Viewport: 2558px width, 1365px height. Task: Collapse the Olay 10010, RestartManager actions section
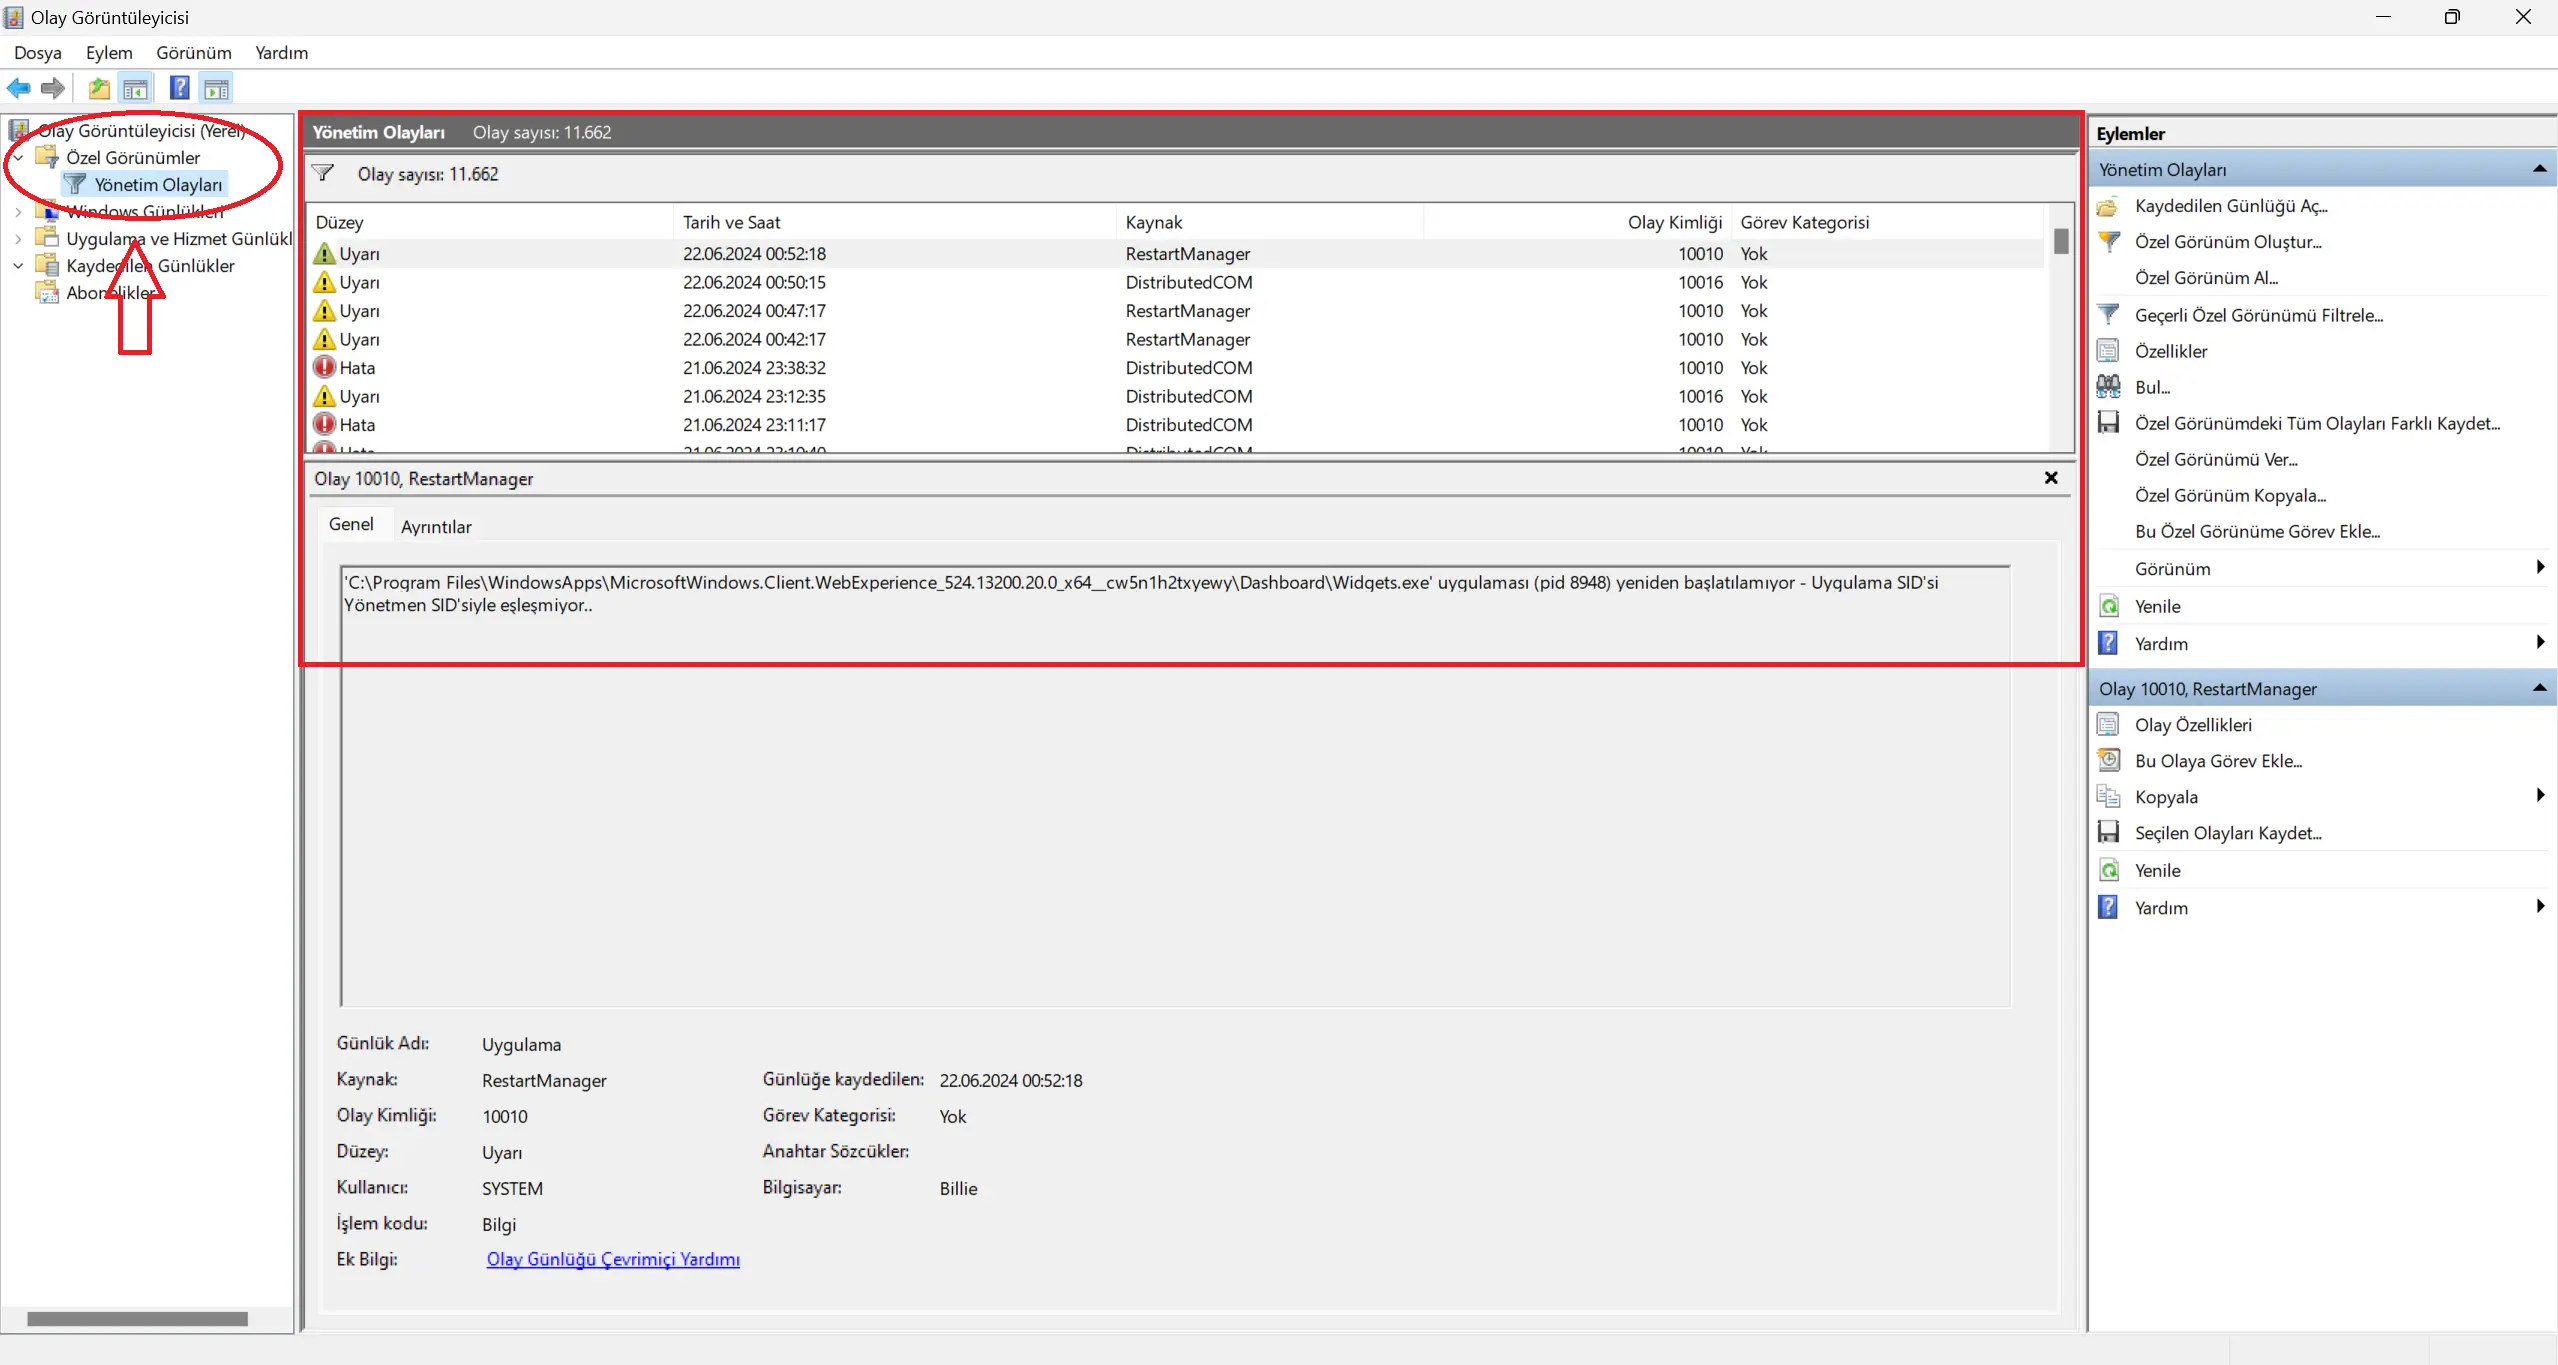click(2538, 688)
